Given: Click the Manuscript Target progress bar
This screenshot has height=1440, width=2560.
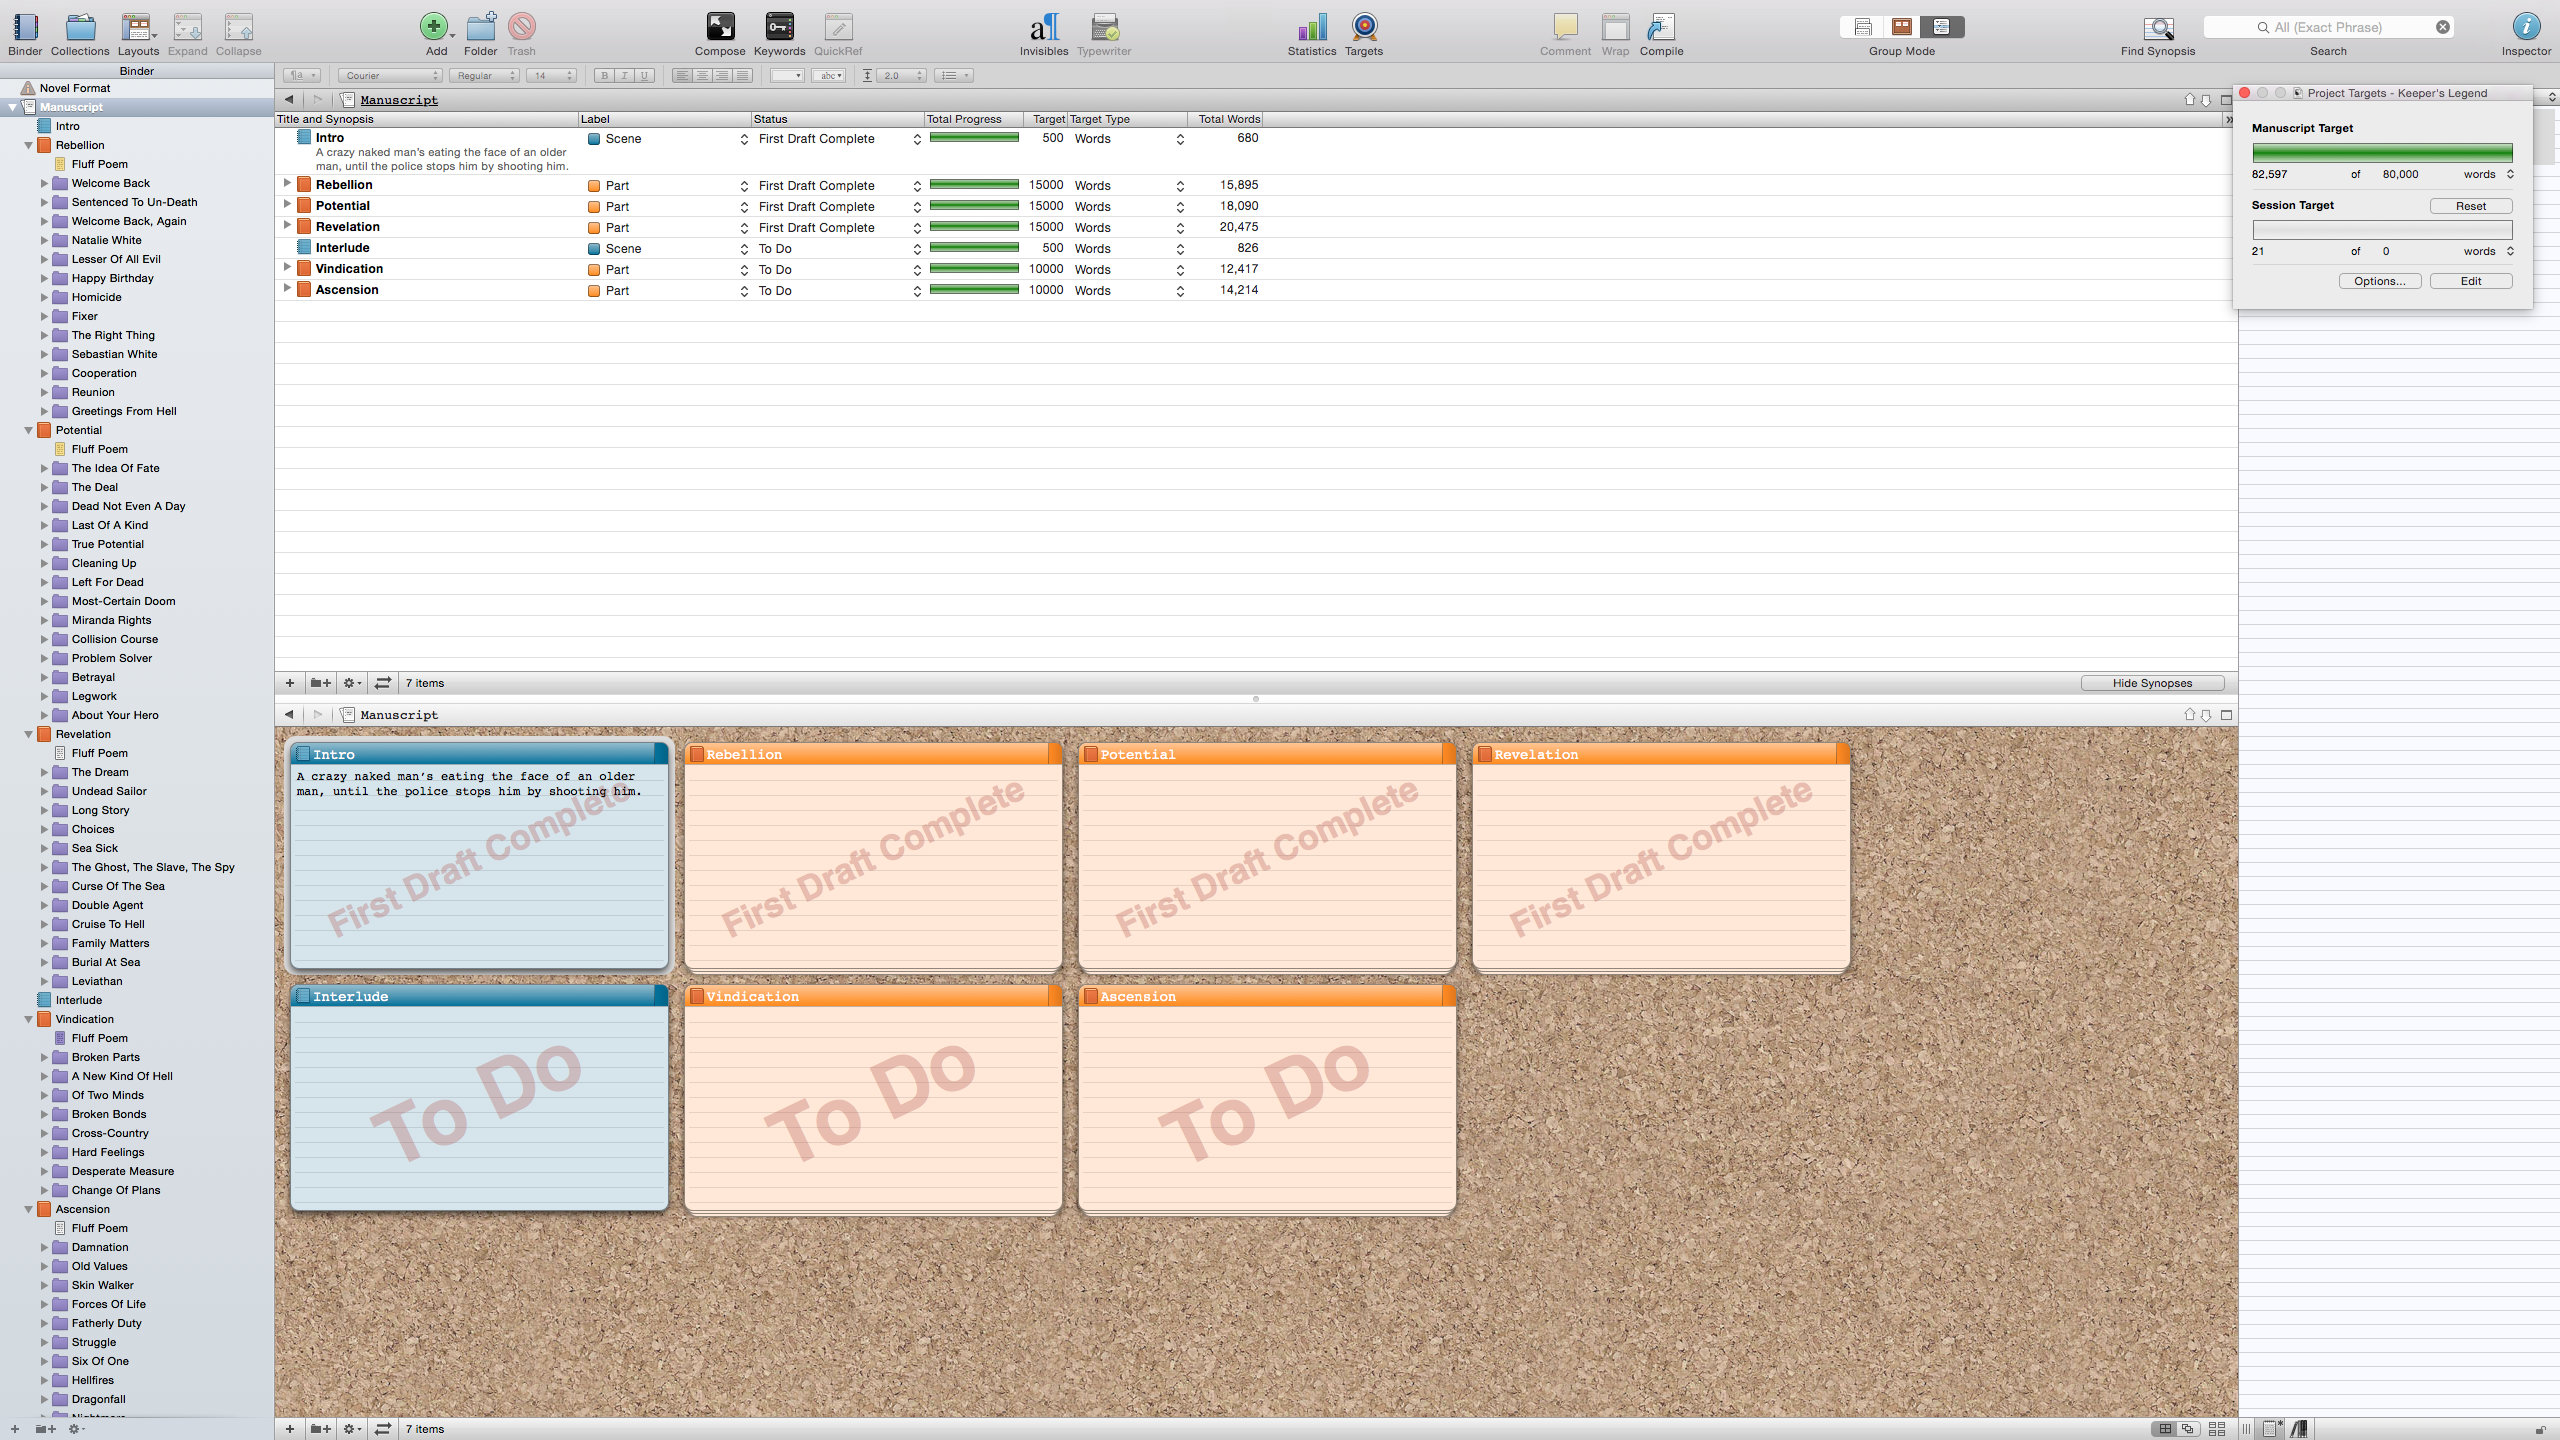Looking at the screenshot, I should (x=2382, y=152).
